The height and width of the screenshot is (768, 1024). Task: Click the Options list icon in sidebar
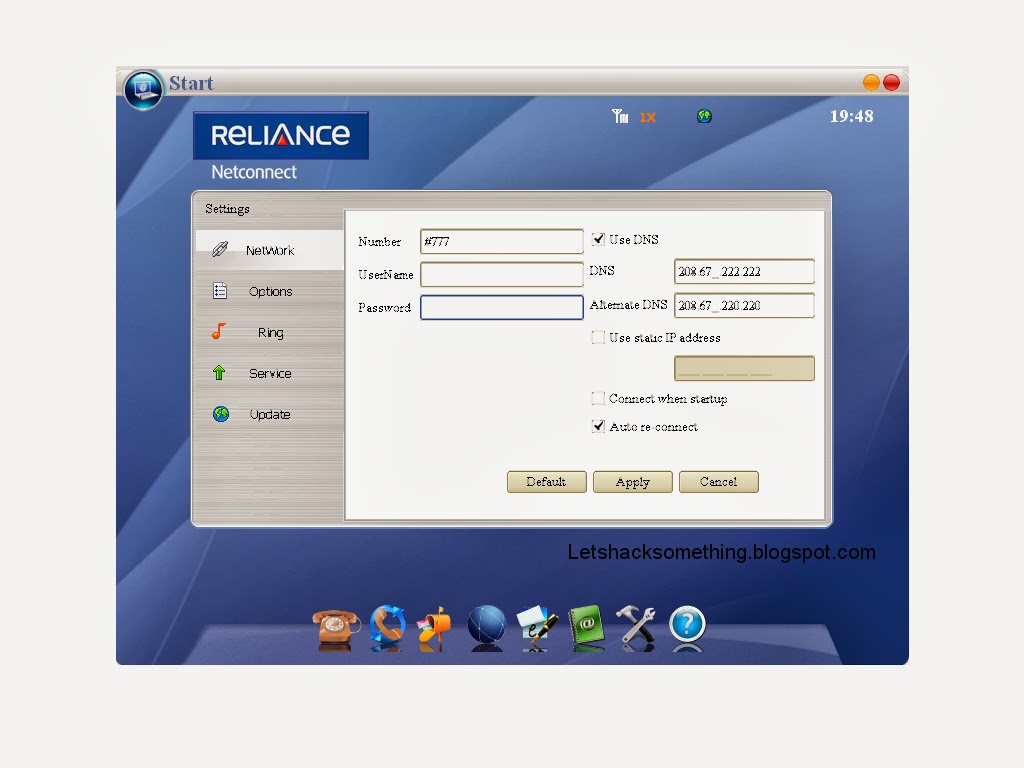click(220, 291)
